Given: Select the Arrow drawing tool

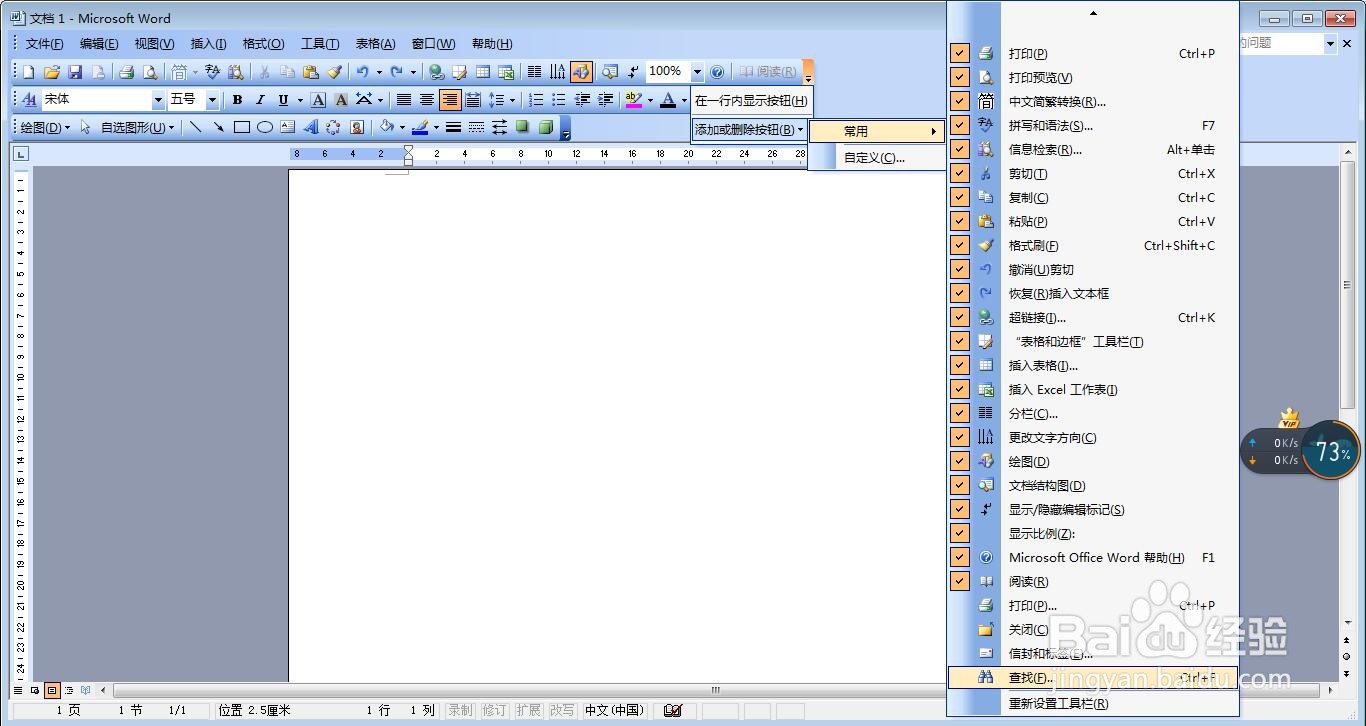Looking at the screenshot, I should (218, 127).
